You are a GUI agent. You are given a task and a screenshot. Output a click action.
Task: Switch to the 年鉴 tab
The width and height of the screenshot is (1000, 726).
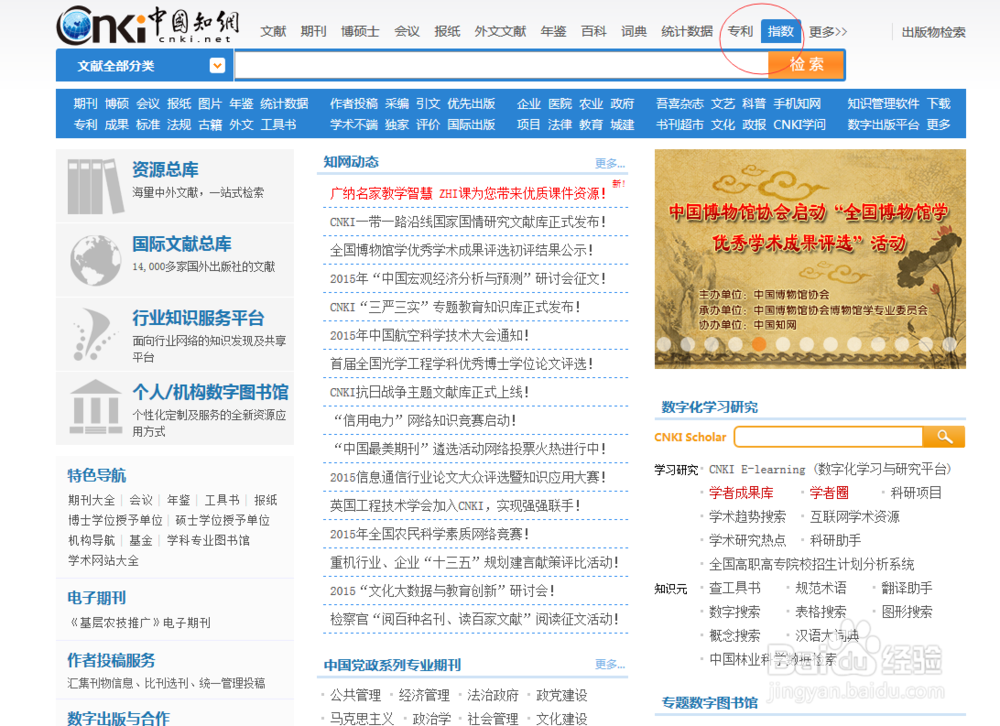click(553, 31)
